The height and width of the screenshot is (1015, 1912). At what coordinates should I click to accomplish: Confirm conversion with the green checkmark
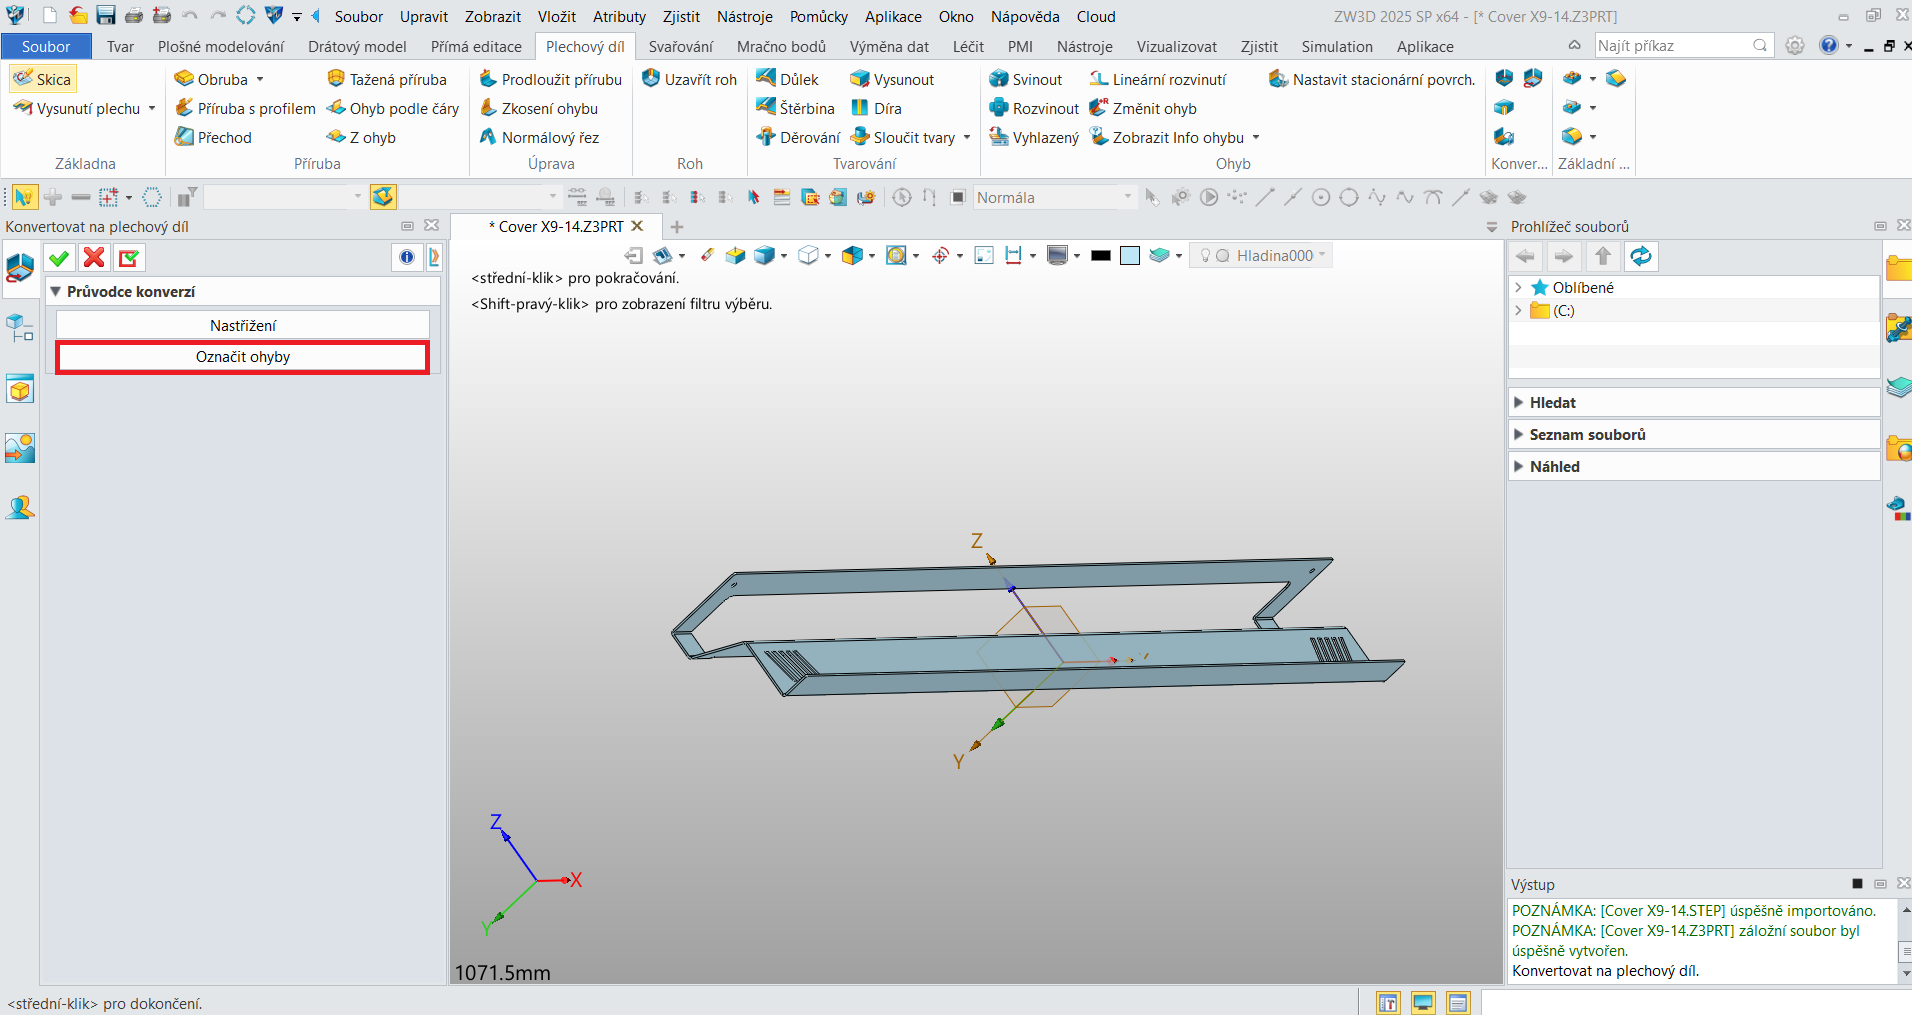[x=59, y=258]
